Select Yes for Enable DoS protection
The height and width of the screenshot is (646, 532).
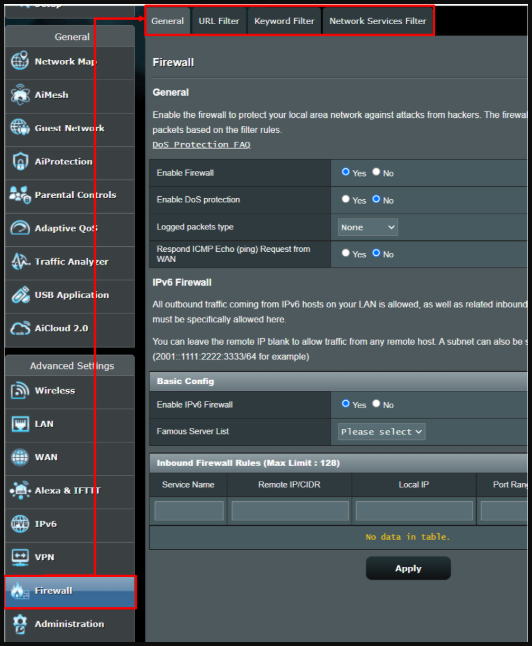pos(345,199)
